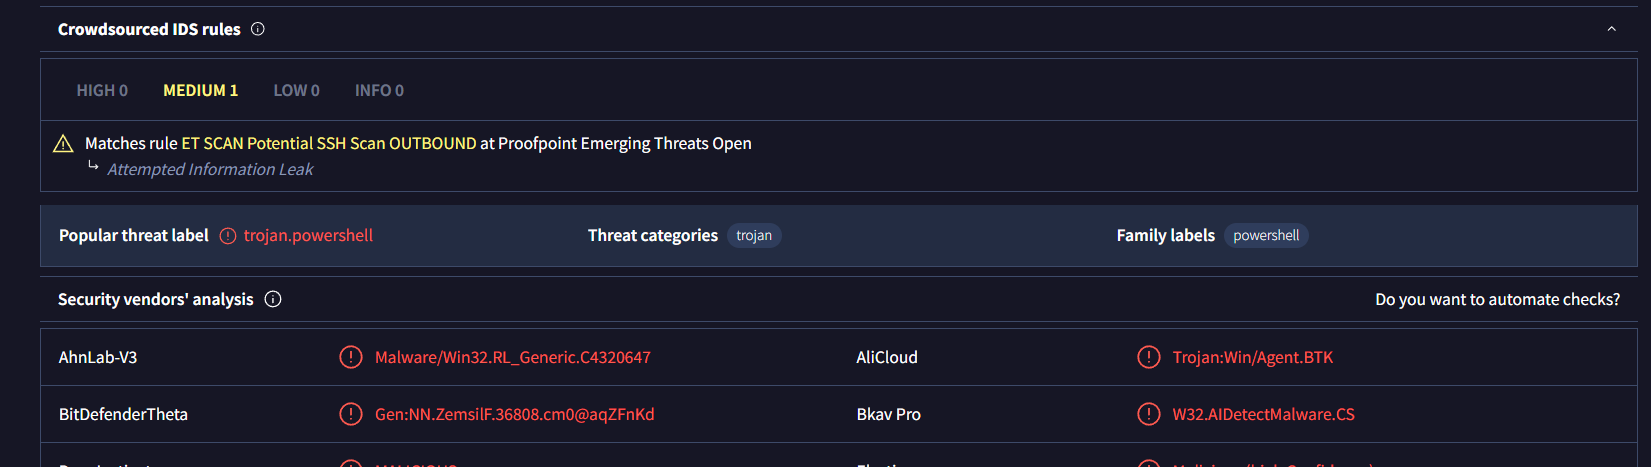Image resolution: width=1651 pixels, height=467 pixels.
Task: Open the INFO 0 severity tab
Action: (379, 90)
